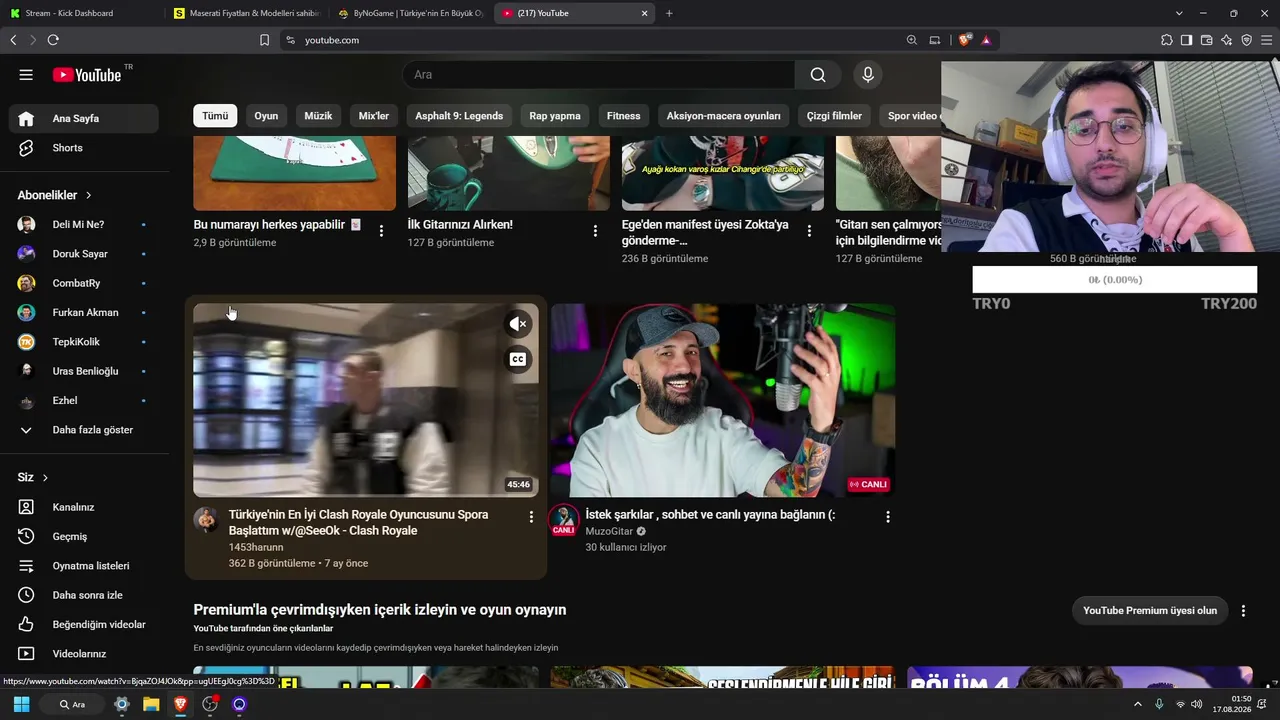
Task: Expand the Abonelikler subscriptions section
Action: tap(54, 195)
